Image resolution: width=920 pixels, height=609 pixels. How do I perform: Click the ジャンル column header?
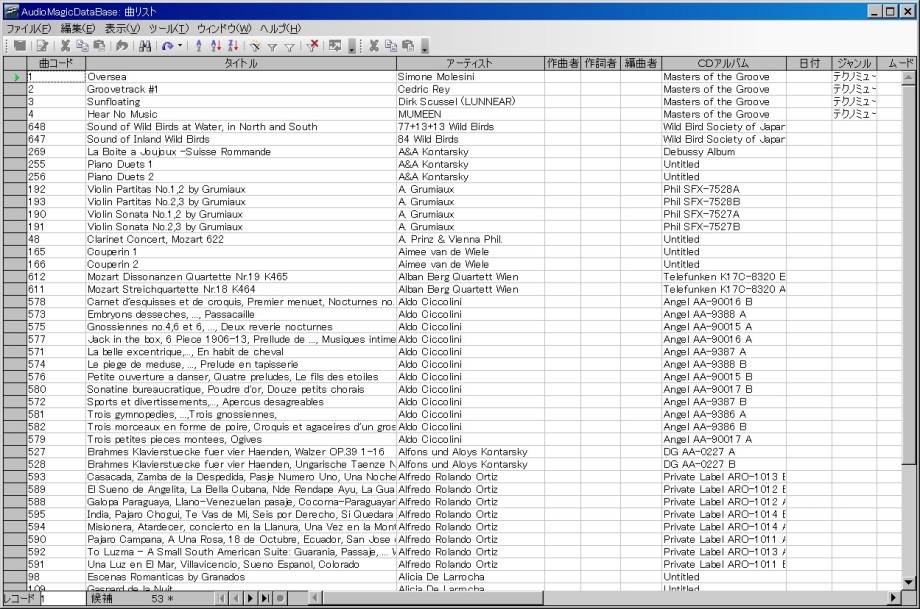854,63
